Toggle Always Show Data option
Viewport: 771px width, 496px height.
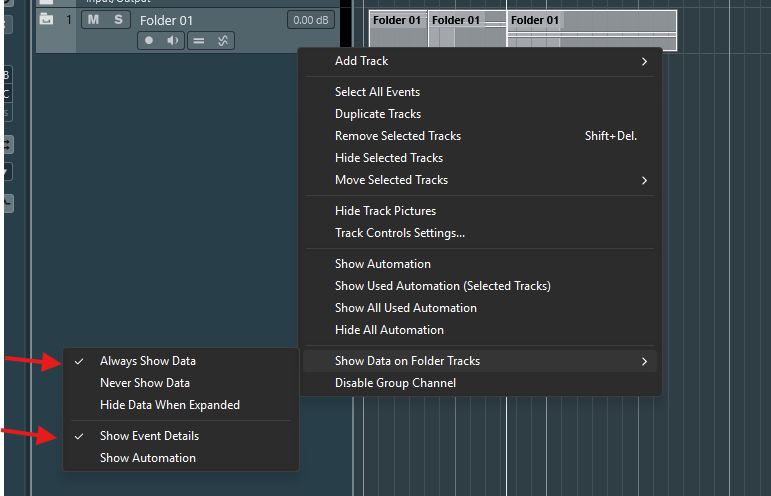coord(181,361)
